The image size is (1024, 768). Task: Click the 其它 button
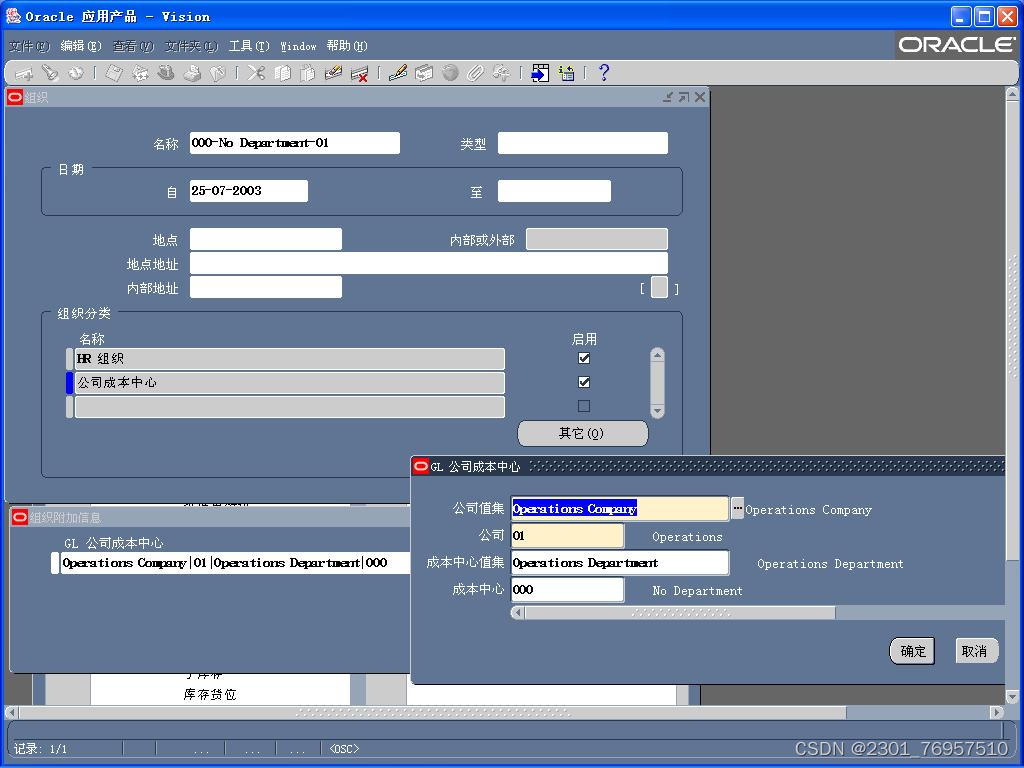583,433
